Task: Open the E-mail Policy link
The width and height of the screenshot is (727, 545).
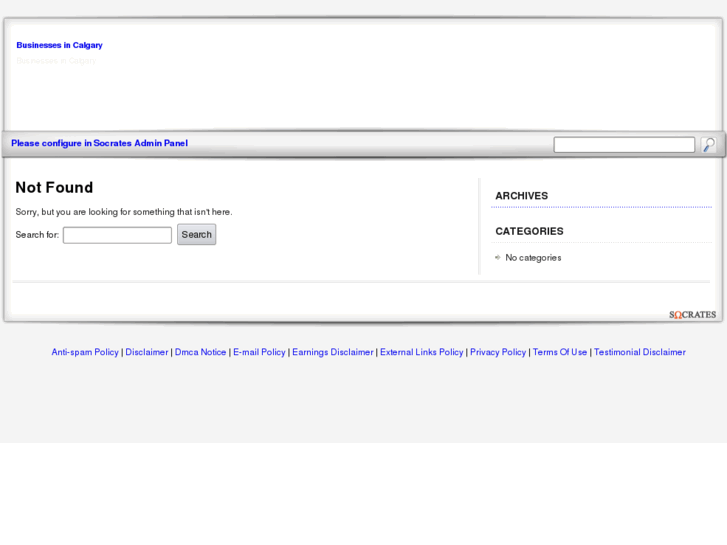Action: coord(259,352)
